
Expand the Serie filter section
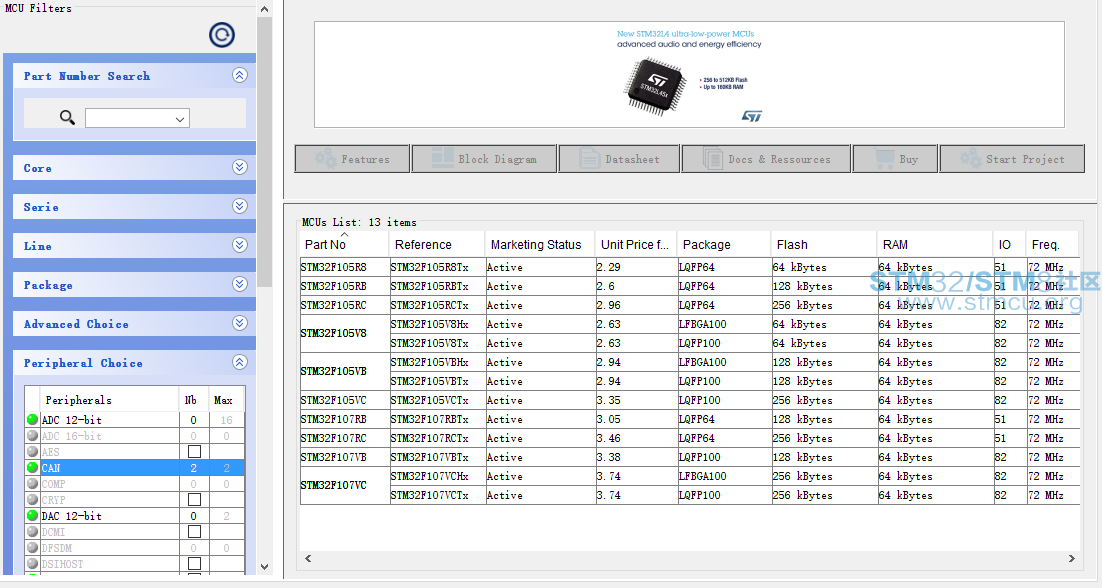click(x=240, y=206)
